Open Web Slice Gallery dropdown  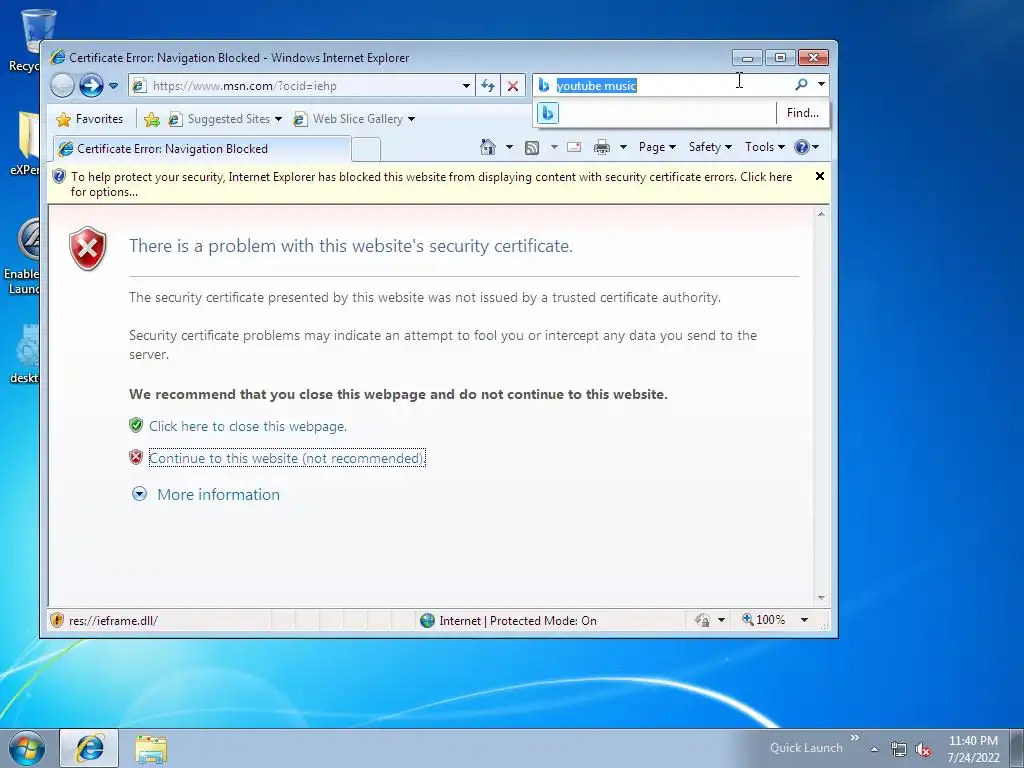coord(355,119)
